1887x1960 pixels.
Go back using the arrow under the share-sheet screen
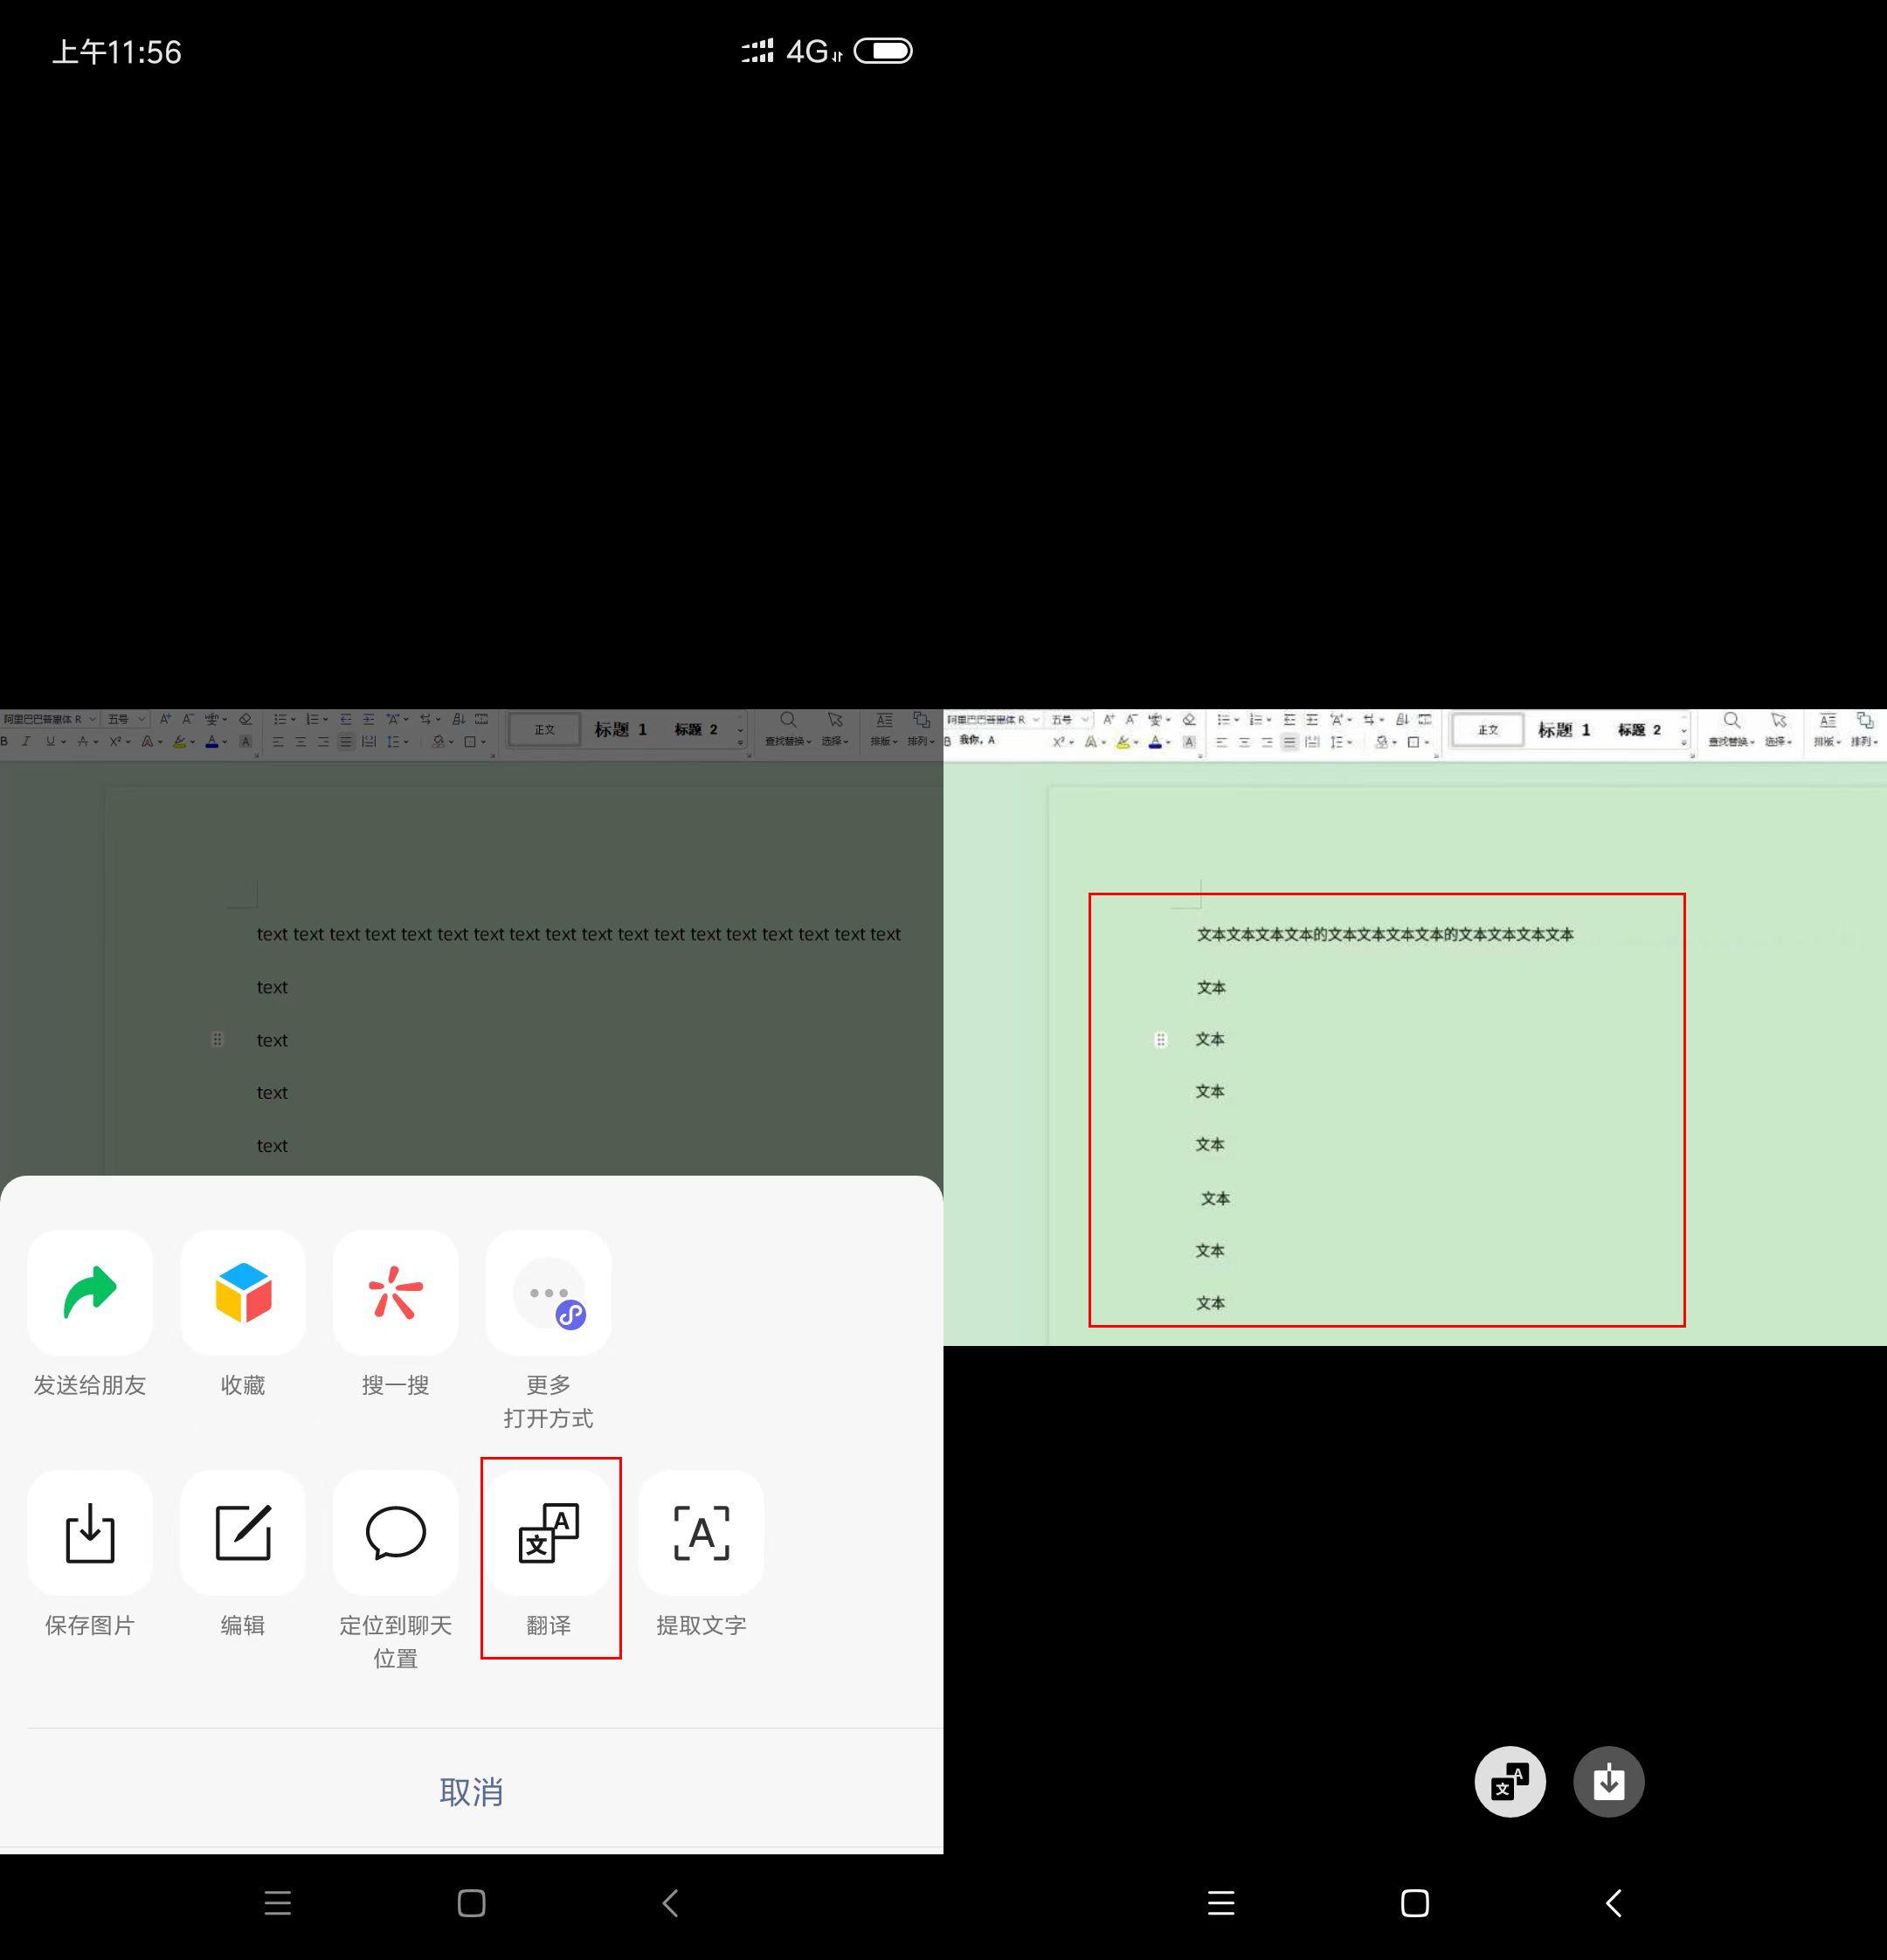tap(671, 1903)
